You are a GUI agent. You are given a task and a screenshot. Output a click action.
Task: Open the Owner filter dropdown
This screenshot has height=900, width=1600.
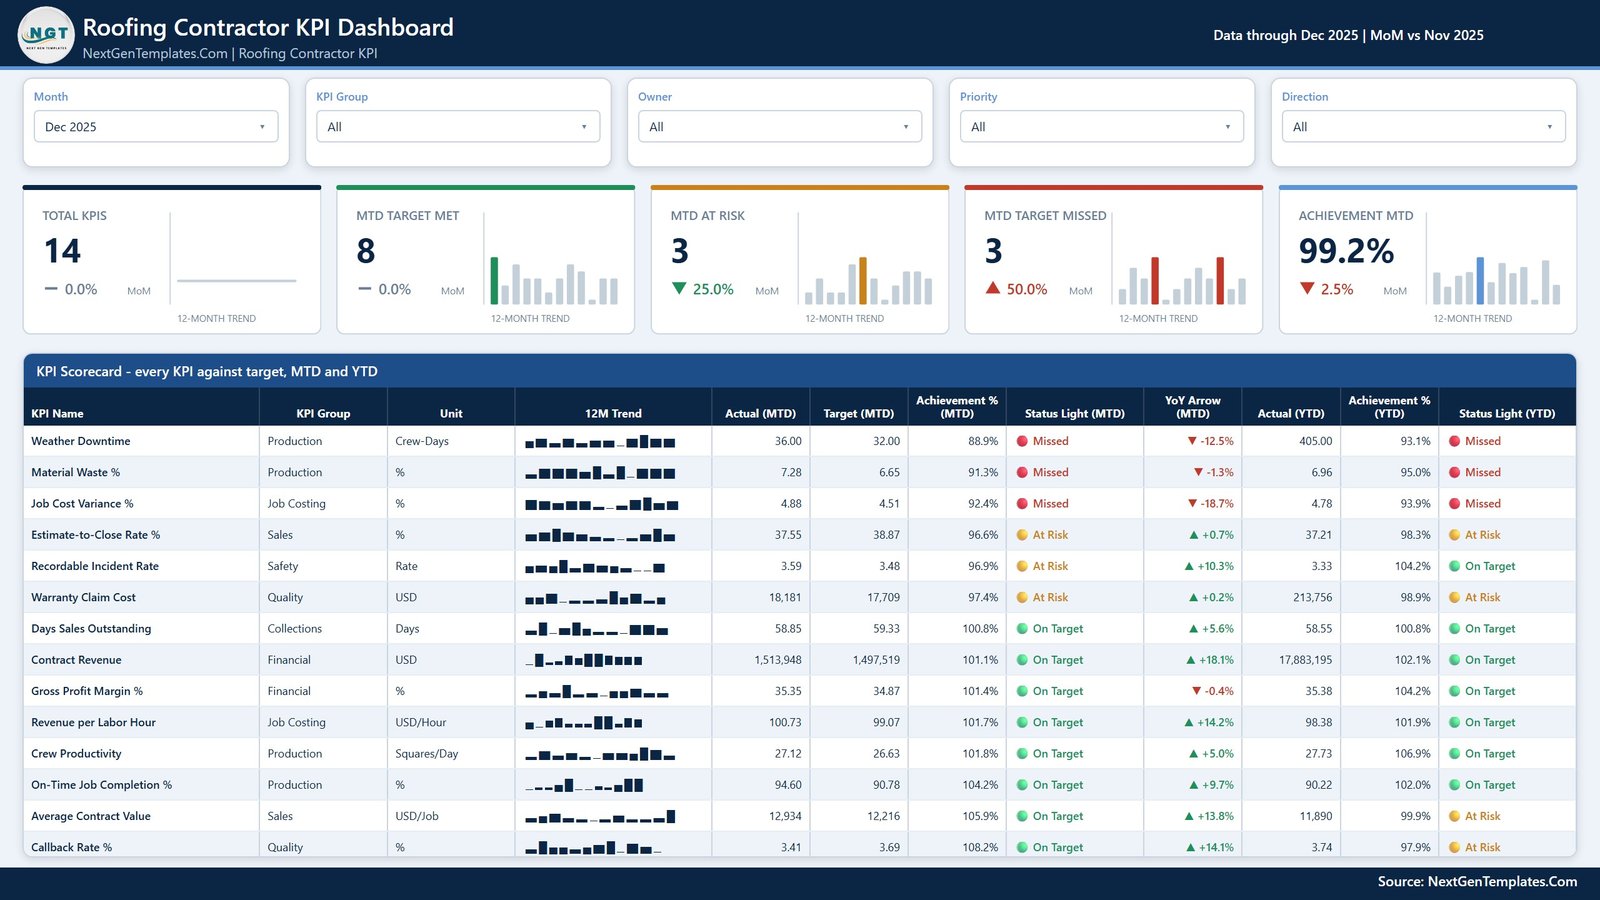(x=780, y=127)
